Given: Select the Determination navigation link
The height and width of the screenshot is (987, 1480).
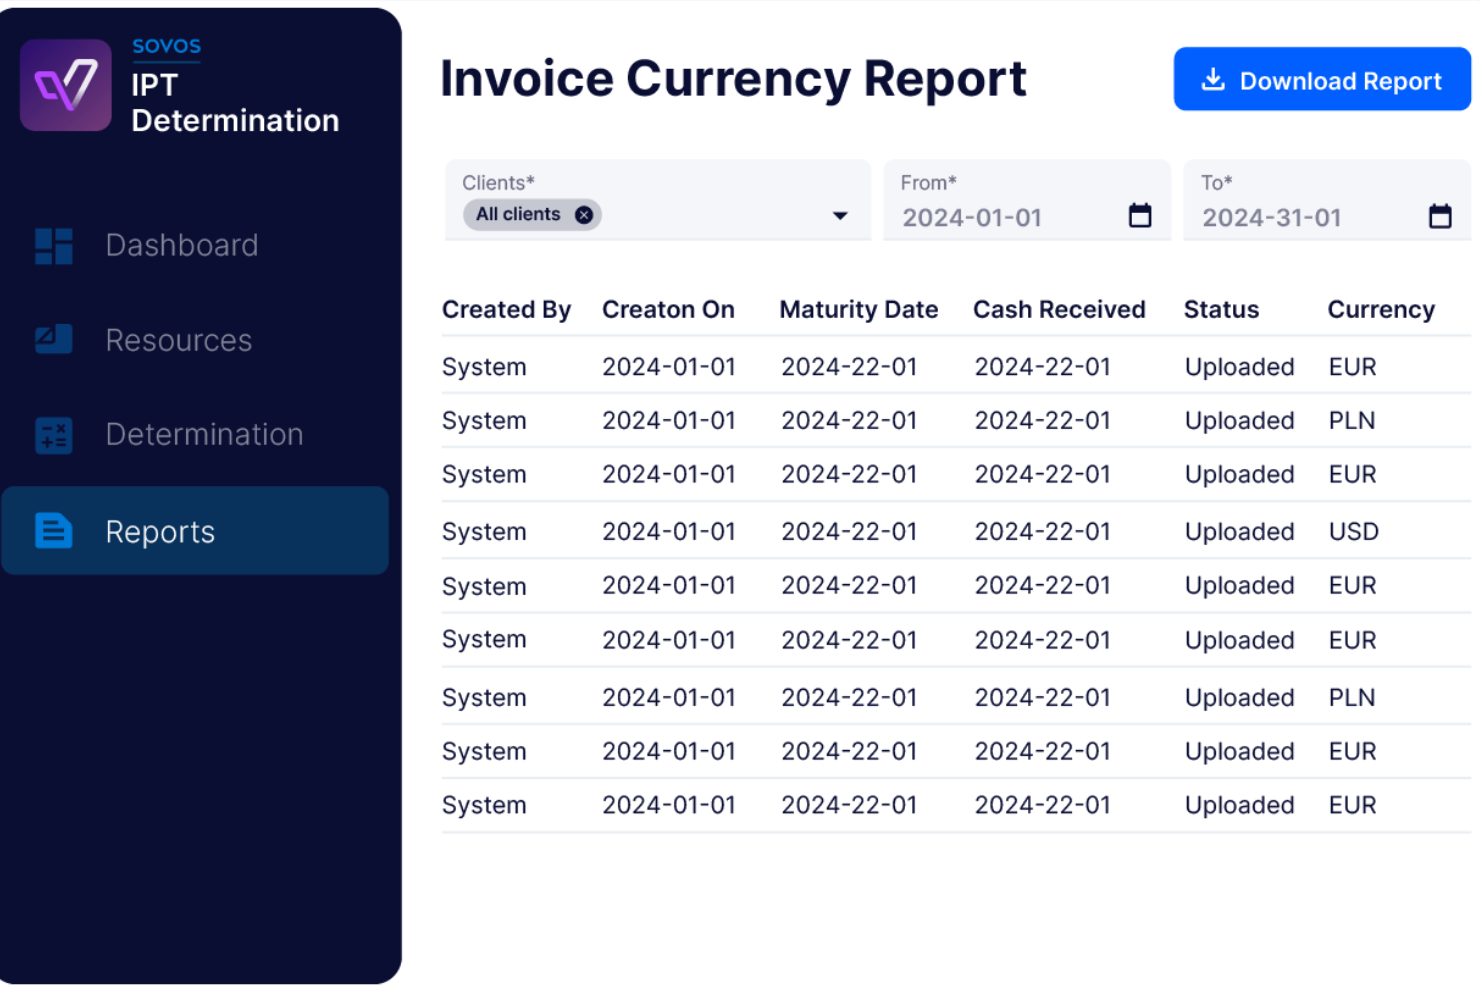Looking at the screenshot, I should coord(204,434).
